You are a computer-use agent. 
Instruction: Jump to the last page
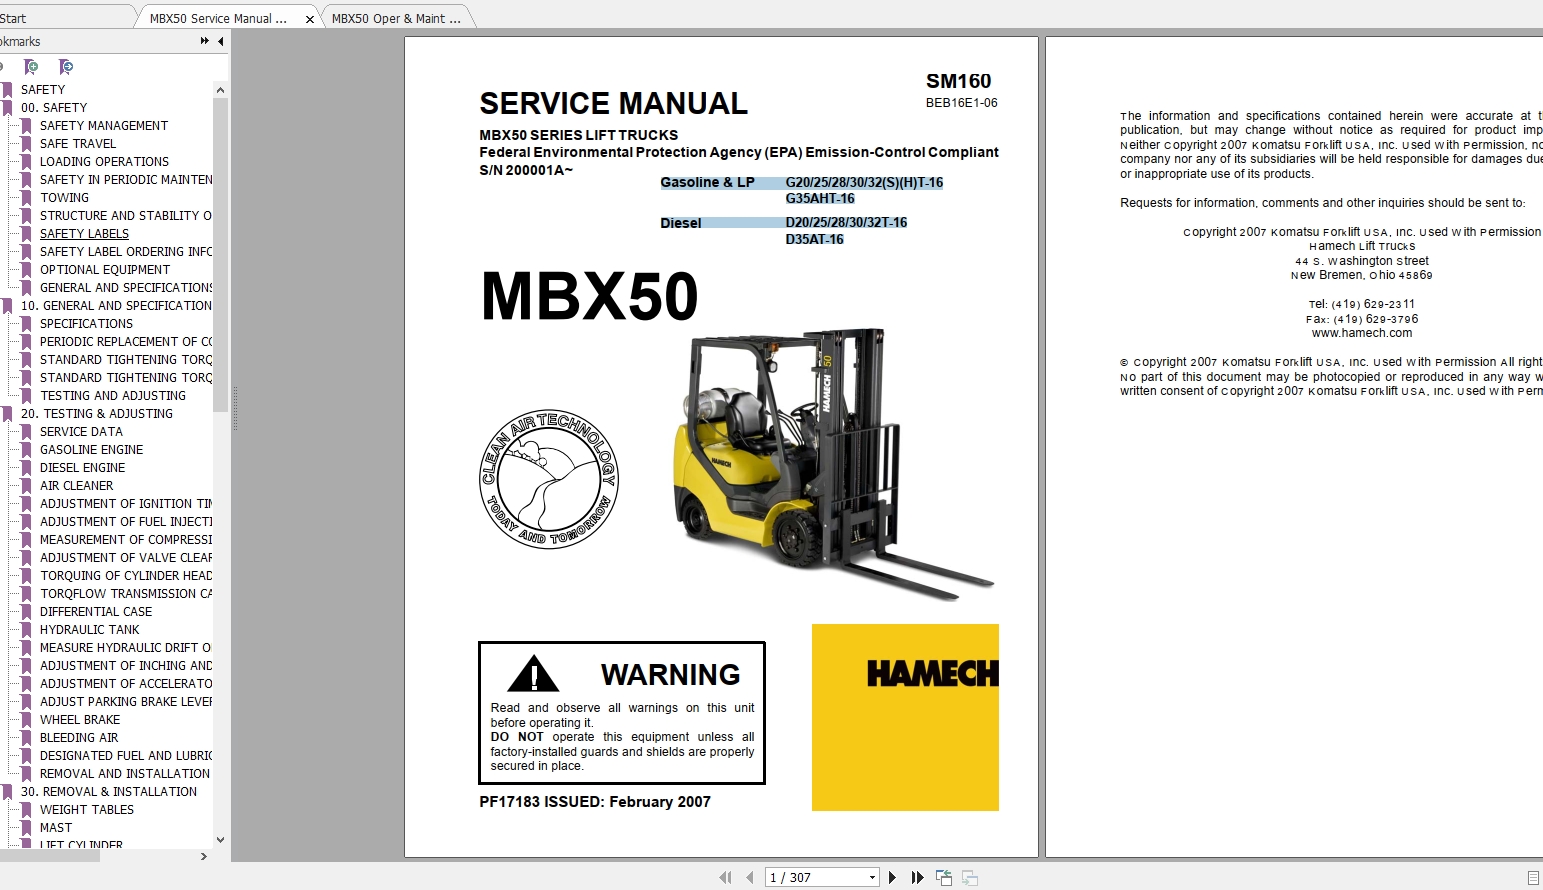coord(918,877)
